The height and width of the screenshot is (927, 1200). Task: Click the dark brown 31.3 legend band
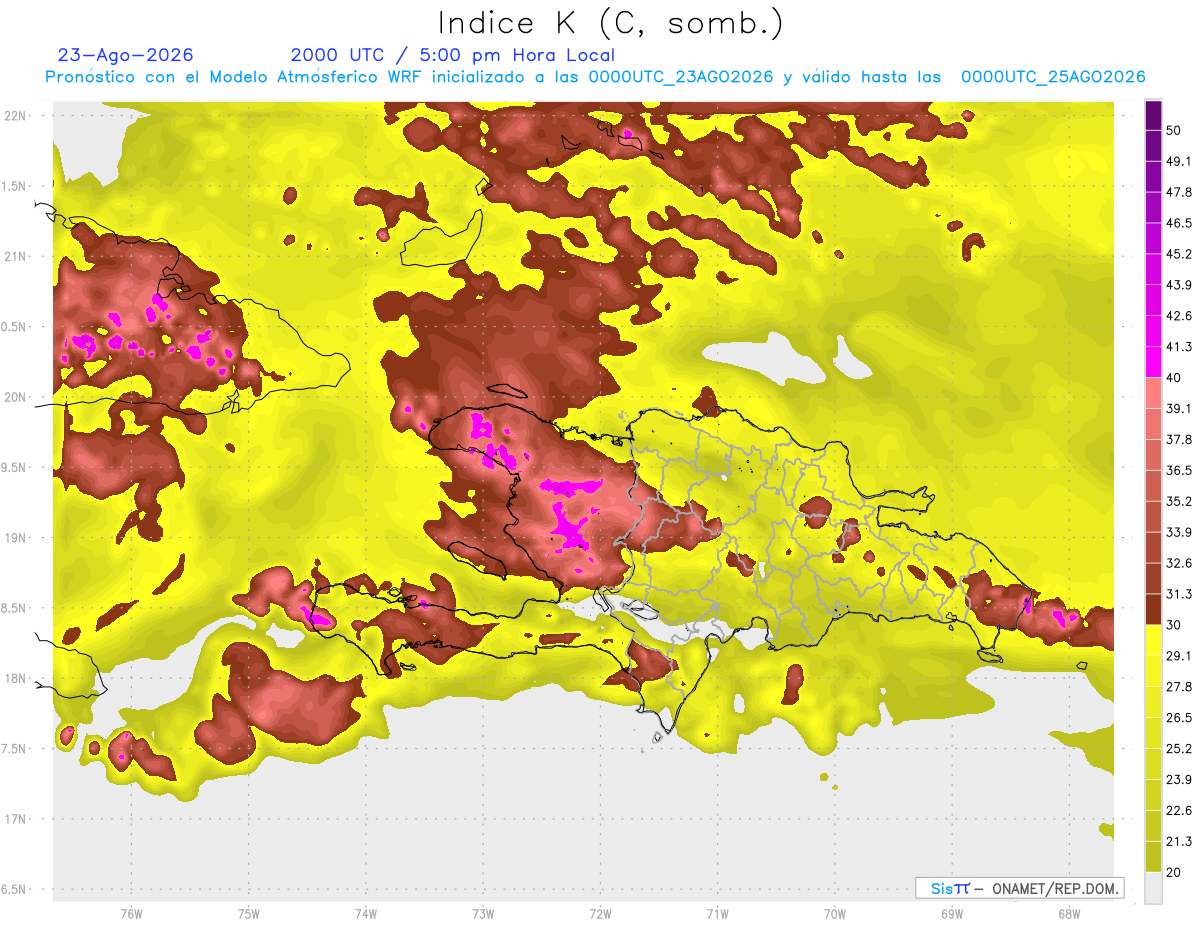point(1153,609)
